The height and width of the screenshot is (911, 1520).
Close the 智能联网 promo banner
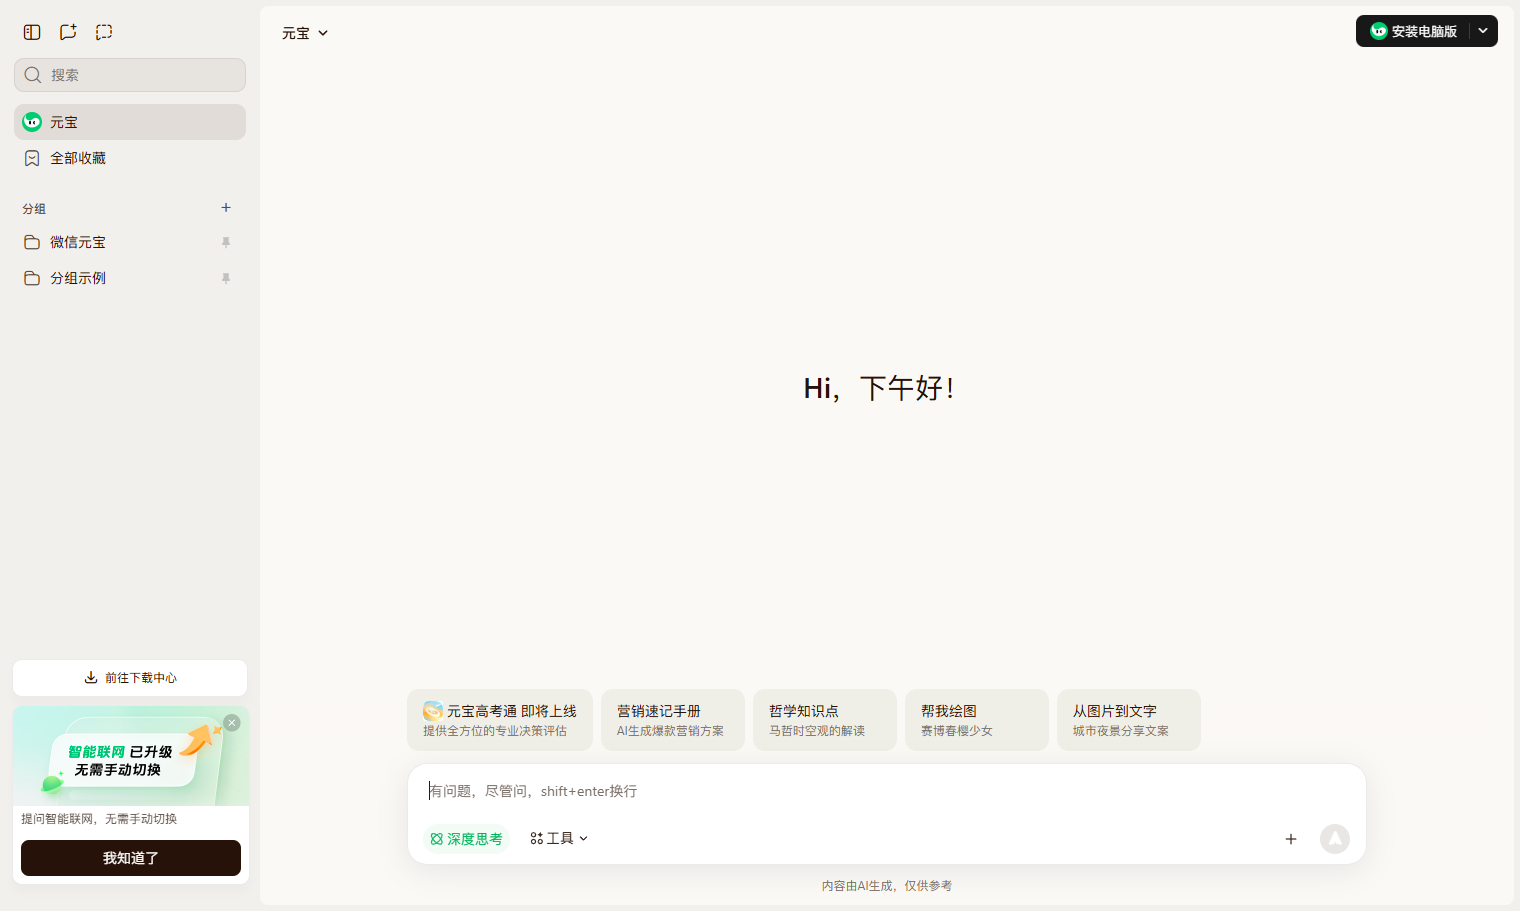pyautogui.click(x=232, y=723)
